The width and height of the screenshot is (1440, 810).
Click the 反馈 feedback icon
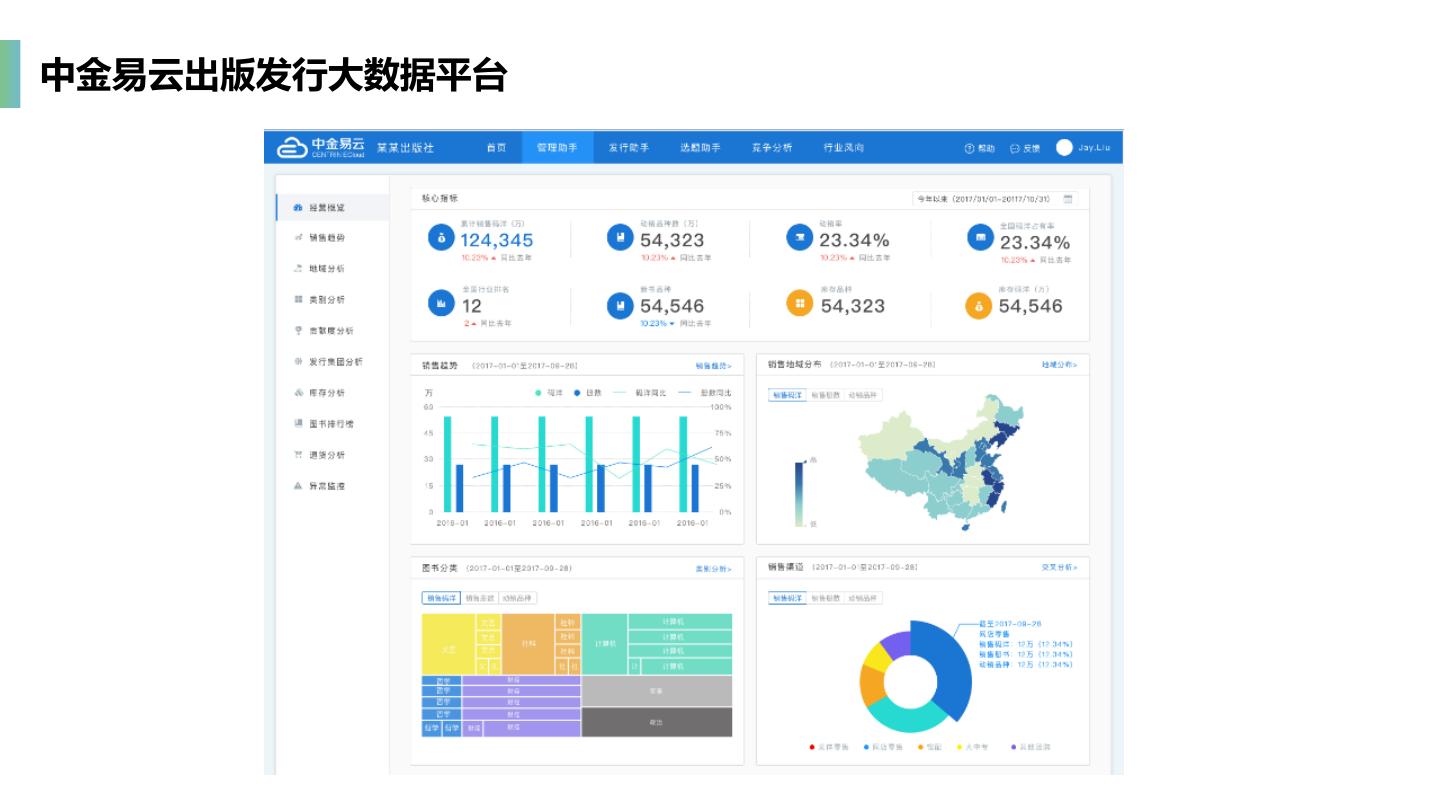click(x=1015, y=148)
